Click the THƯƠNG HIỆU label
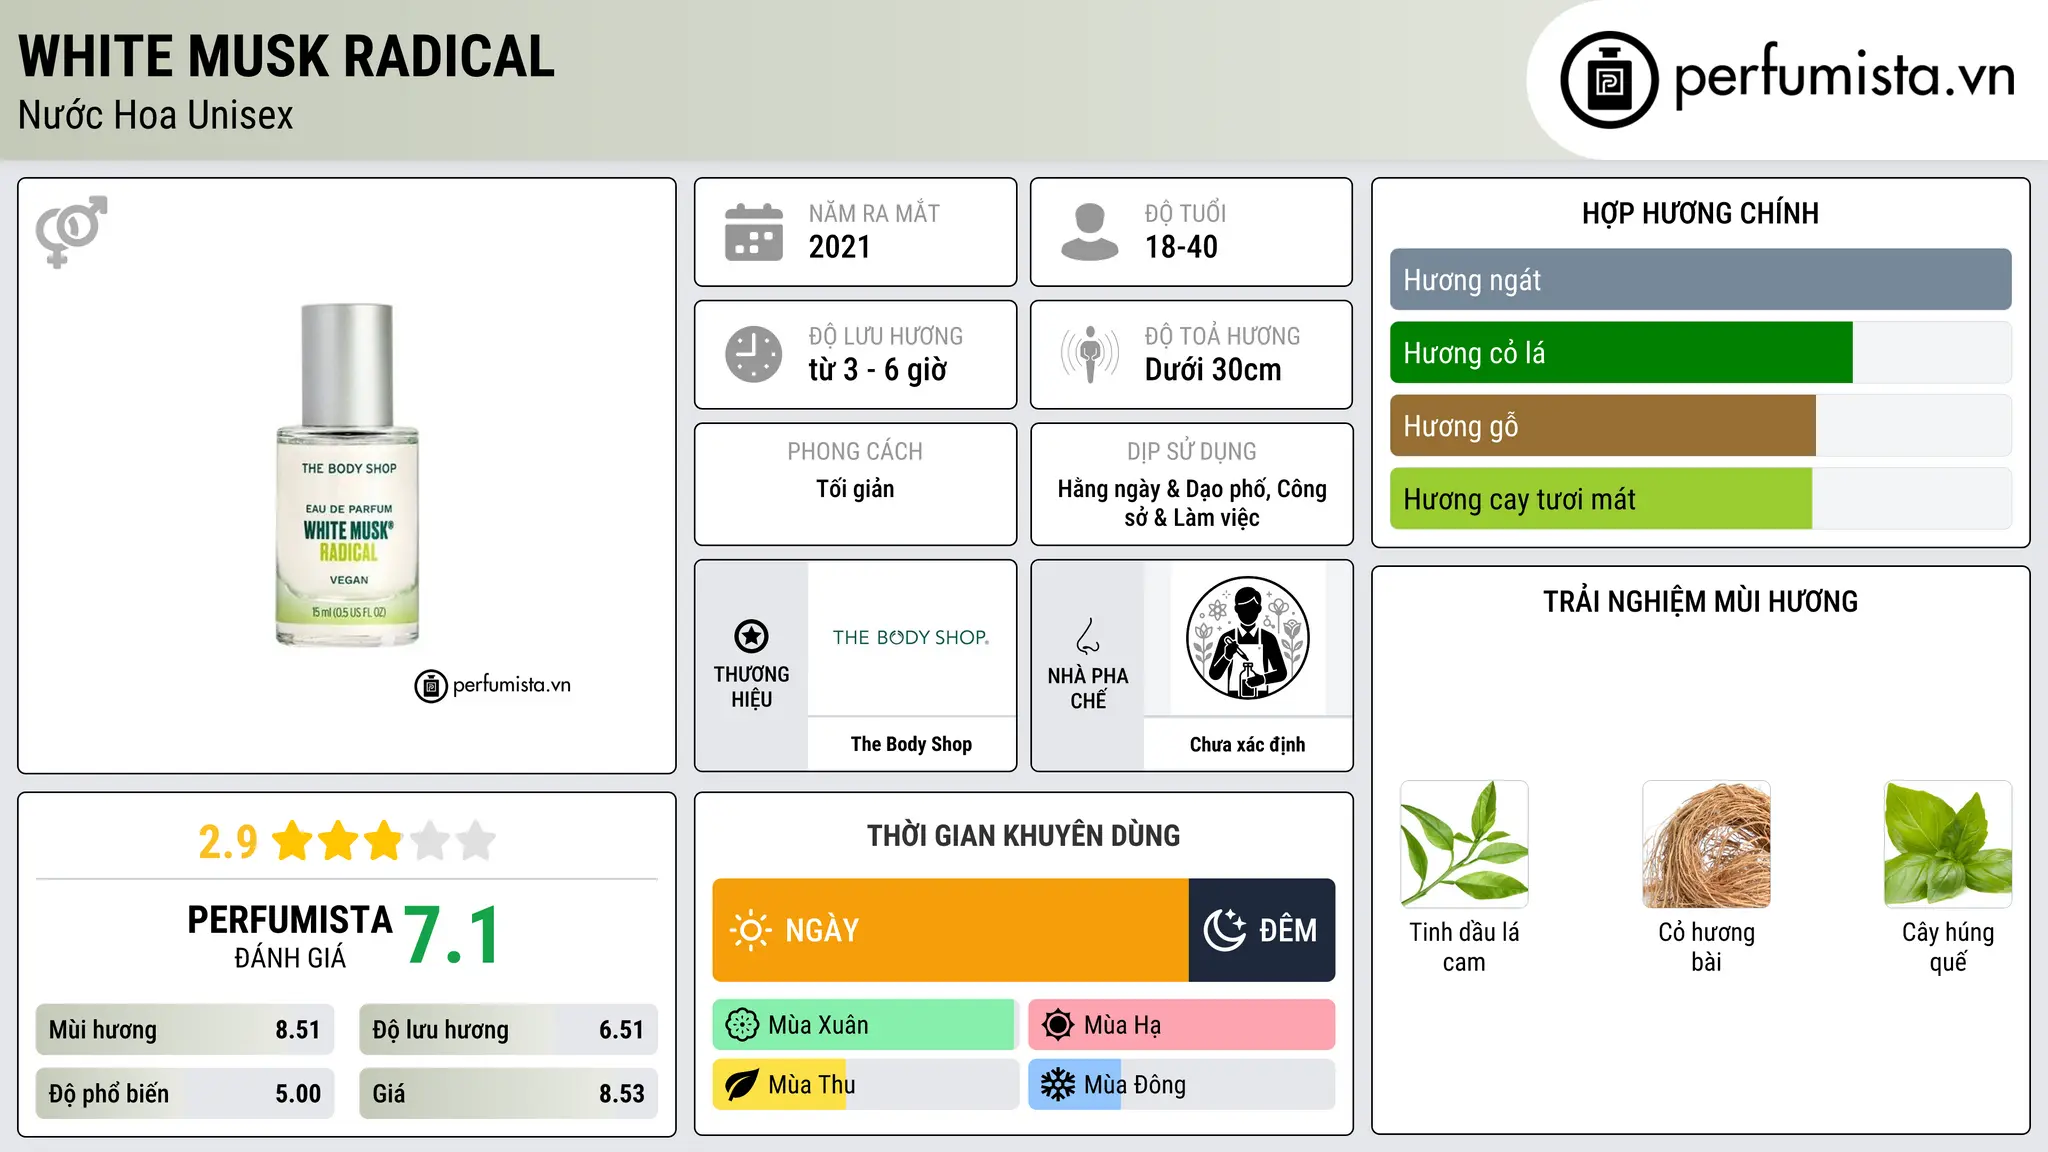The width and height of the screenshot is (2048, 1152). tap(751, 687)
